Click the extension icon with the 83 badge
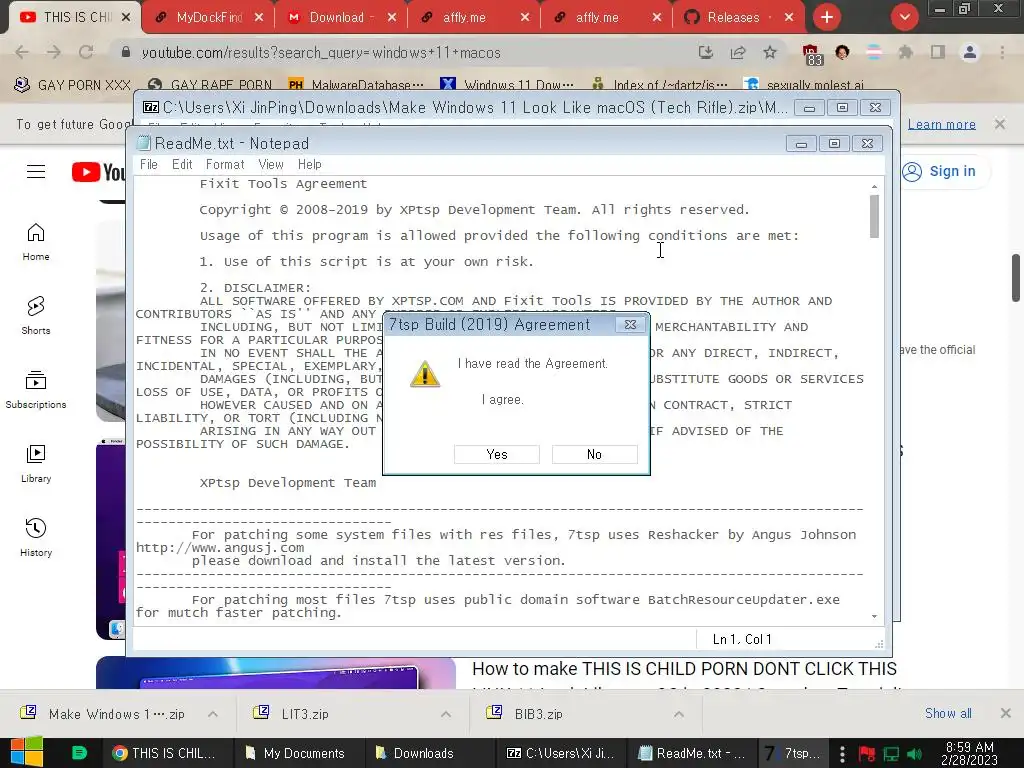The image size is (1024, 768). pyautogui.click(x=811, y=54)
